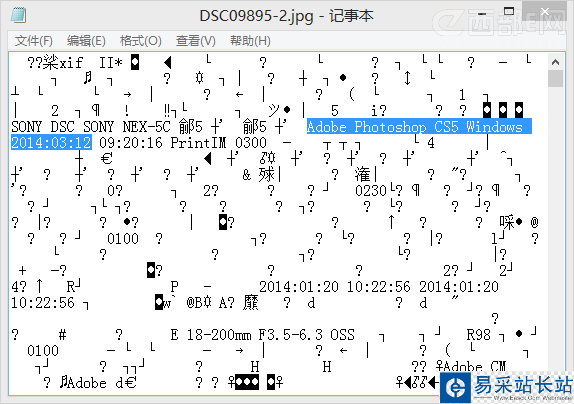Maximize the 记事本 window
Screen dimensions: 574x404
[x=509, y=12]
